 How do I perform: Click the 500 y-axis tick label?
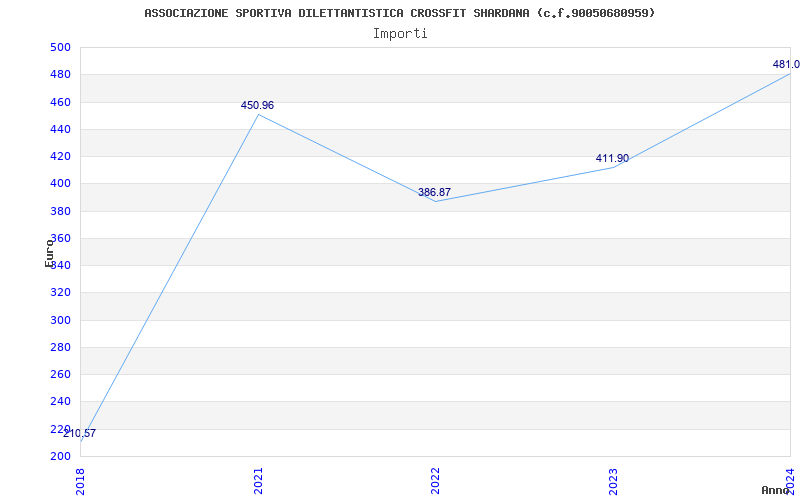pyautogui.click(x=60, y=47)
